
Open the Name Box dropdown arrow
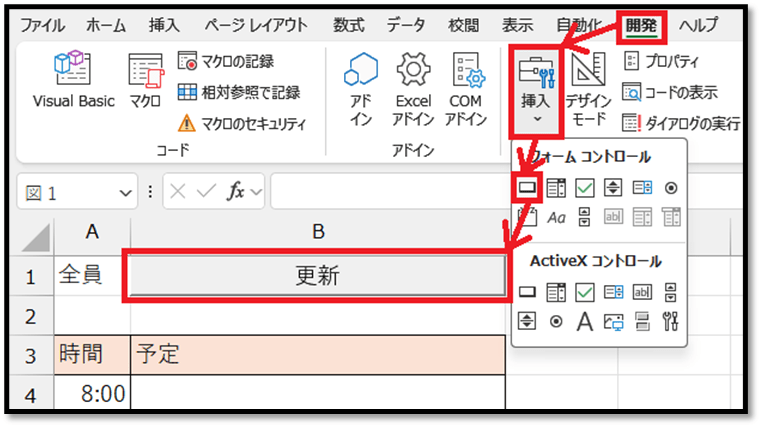pos(126,193)
